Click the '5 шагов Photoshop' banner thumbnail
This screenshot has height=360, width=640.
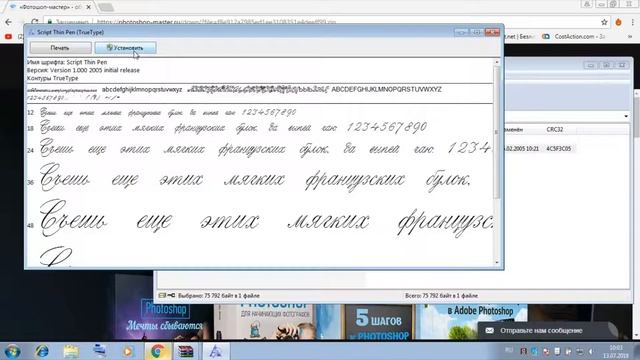[379, 322]
